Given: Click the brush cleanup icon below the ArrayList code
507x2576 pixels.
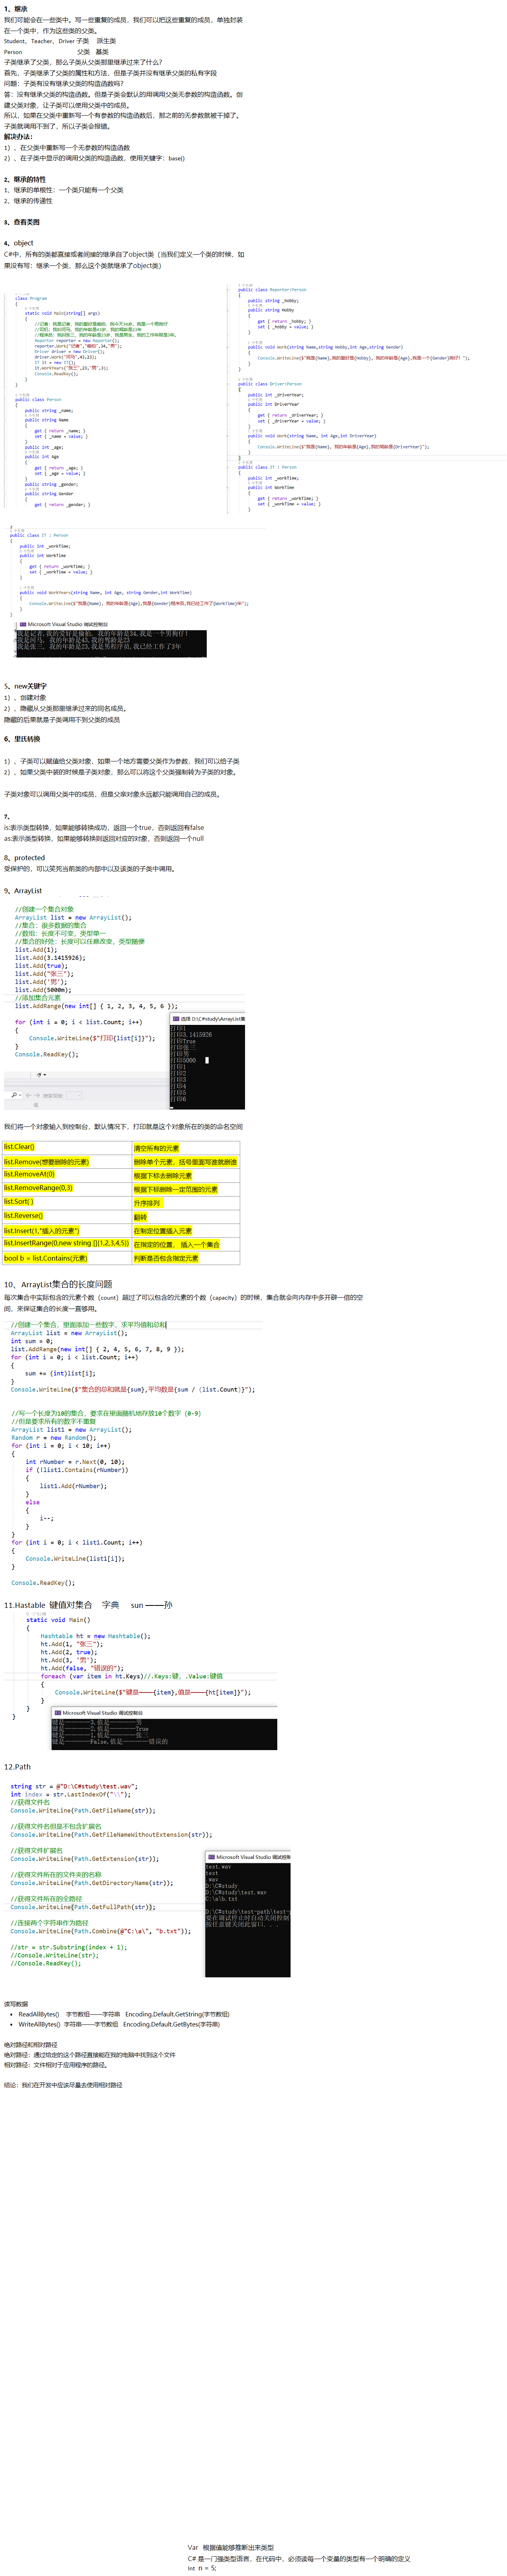Looking at the screenshot, I should pyautogui.click(x=39, y=1075).
